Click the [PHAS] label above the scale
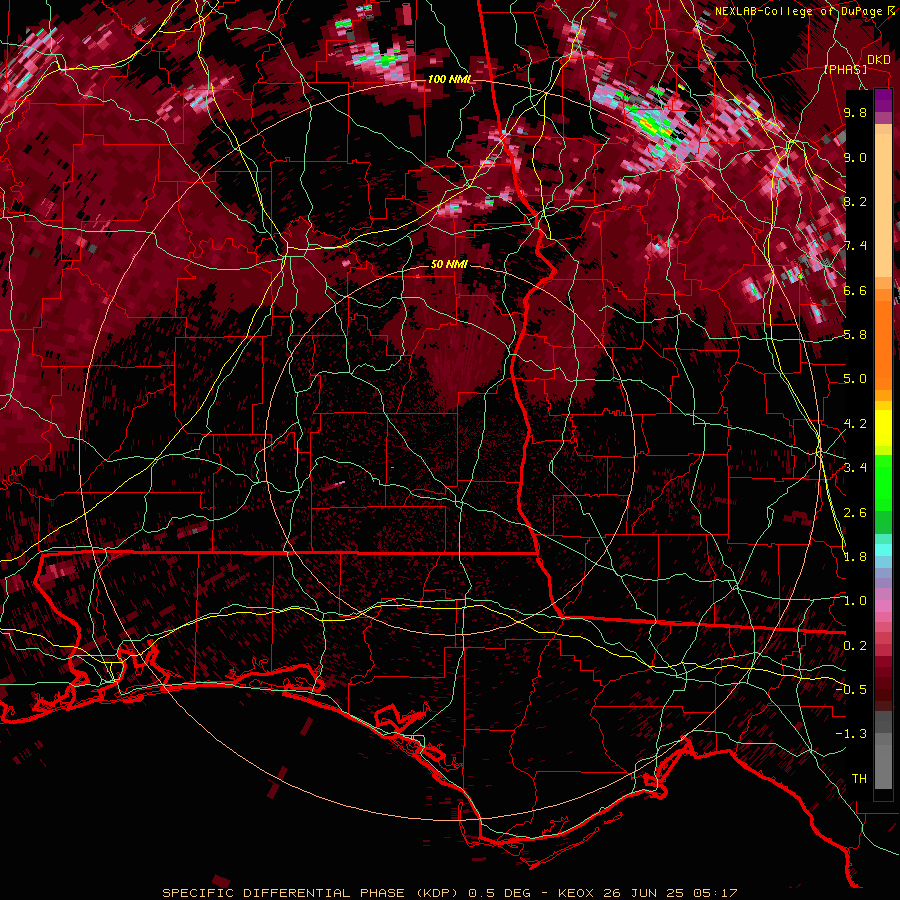 pyautogui.click(x=845, y=70)
